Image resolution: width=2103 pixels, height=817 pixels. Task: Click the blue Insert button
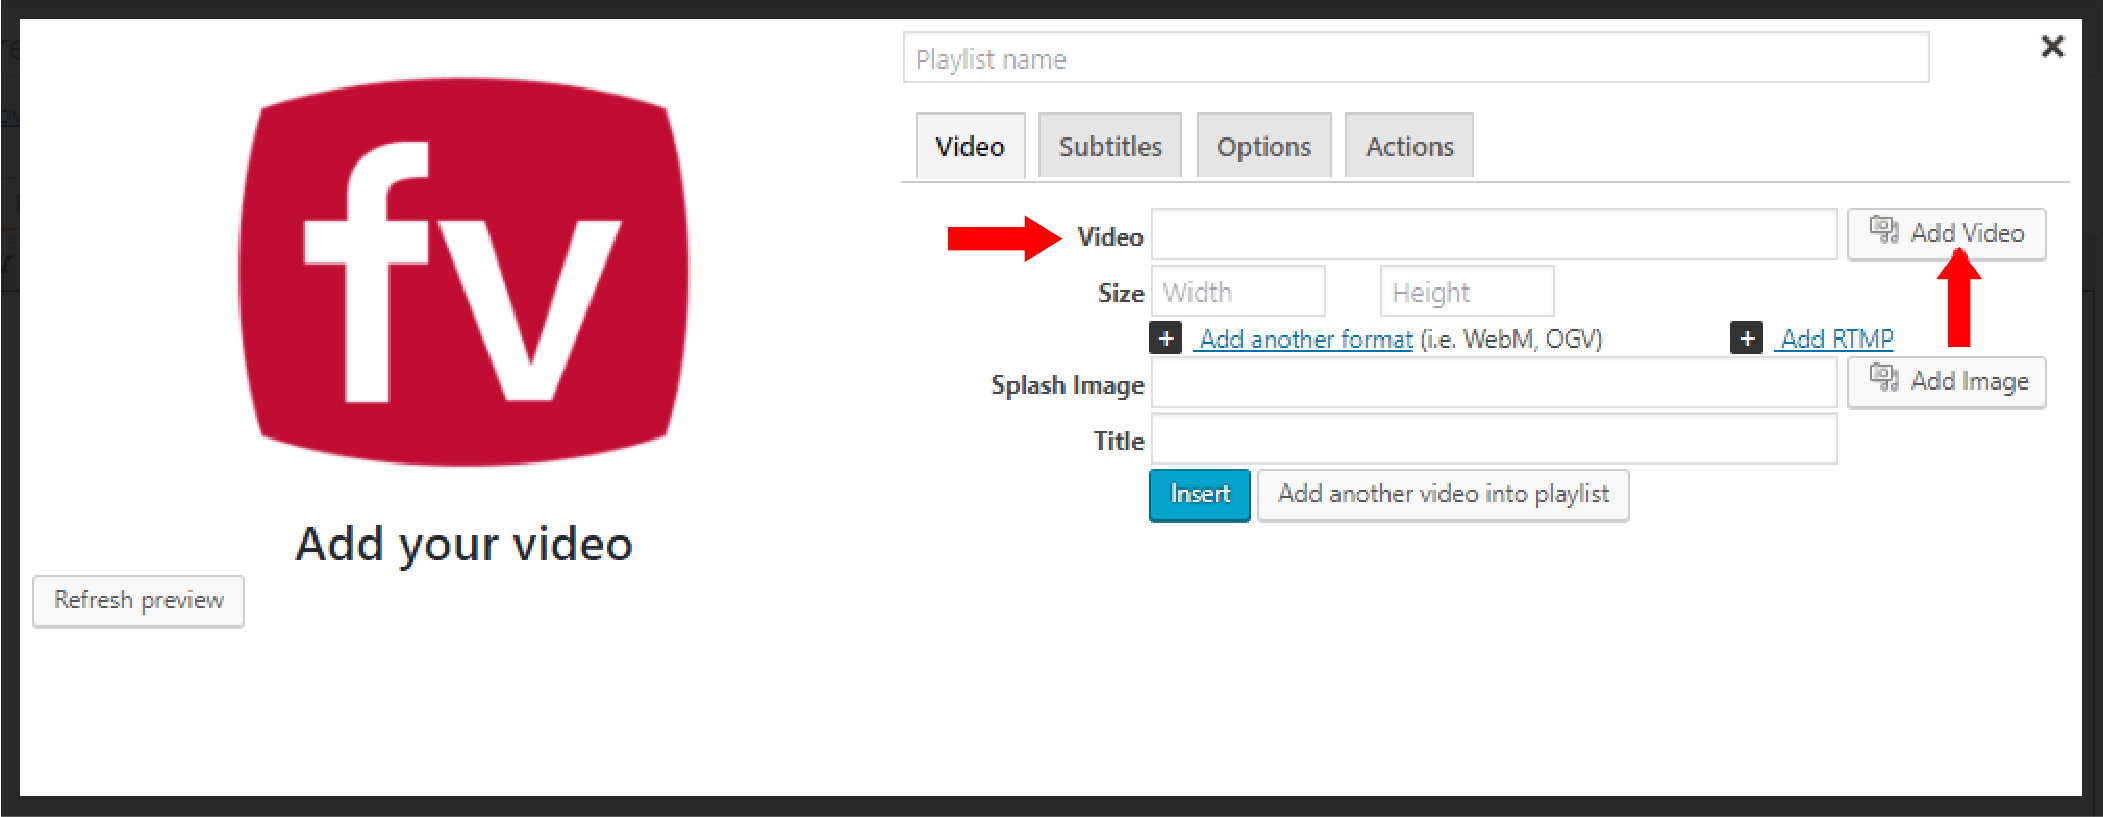click(1200, 495)
